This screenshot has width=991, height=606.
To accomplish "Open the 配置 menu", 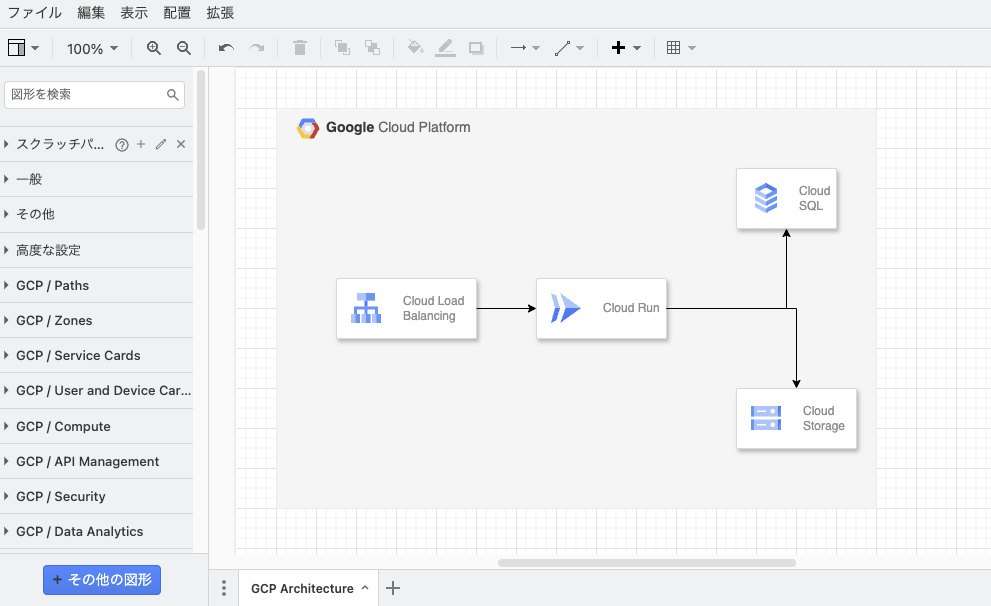I will [177, 13].
